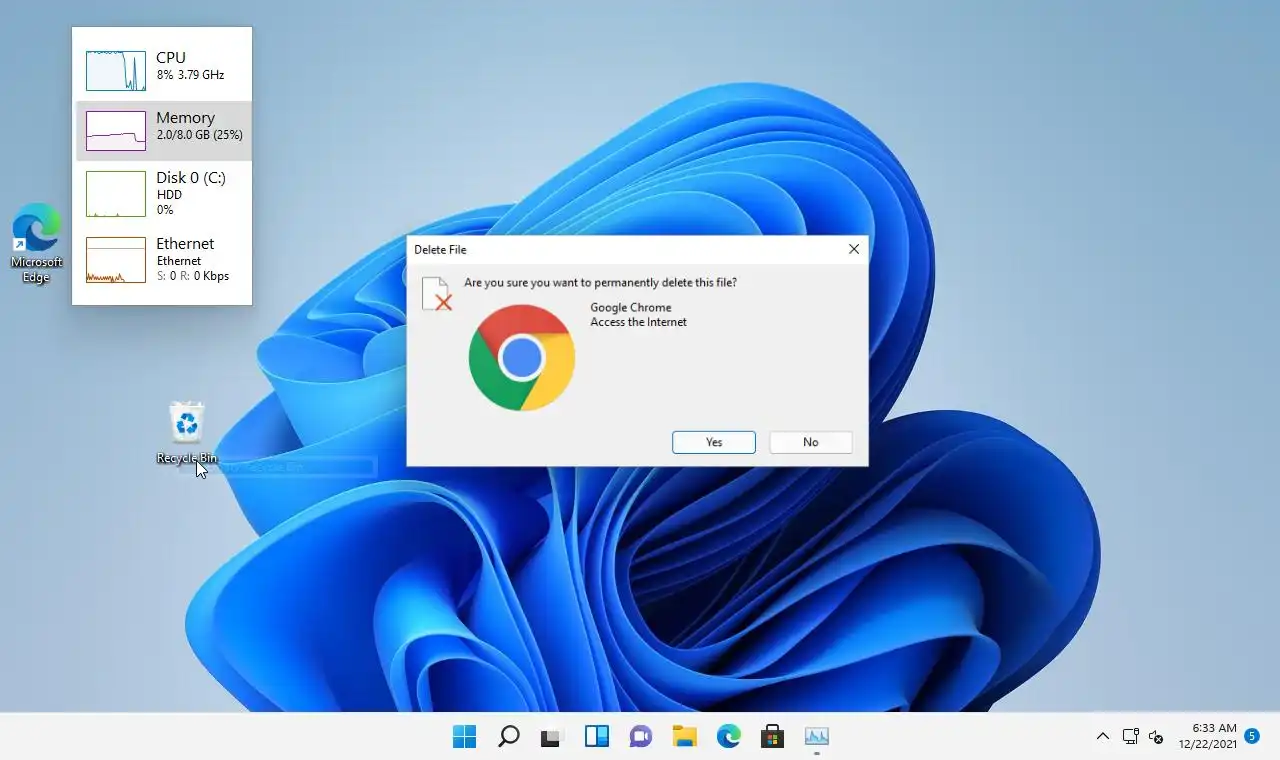The height and width of the screenshot is (760, 1280).
Task: Click the Google Chrome logo in dialog
Action: (521, 358)
